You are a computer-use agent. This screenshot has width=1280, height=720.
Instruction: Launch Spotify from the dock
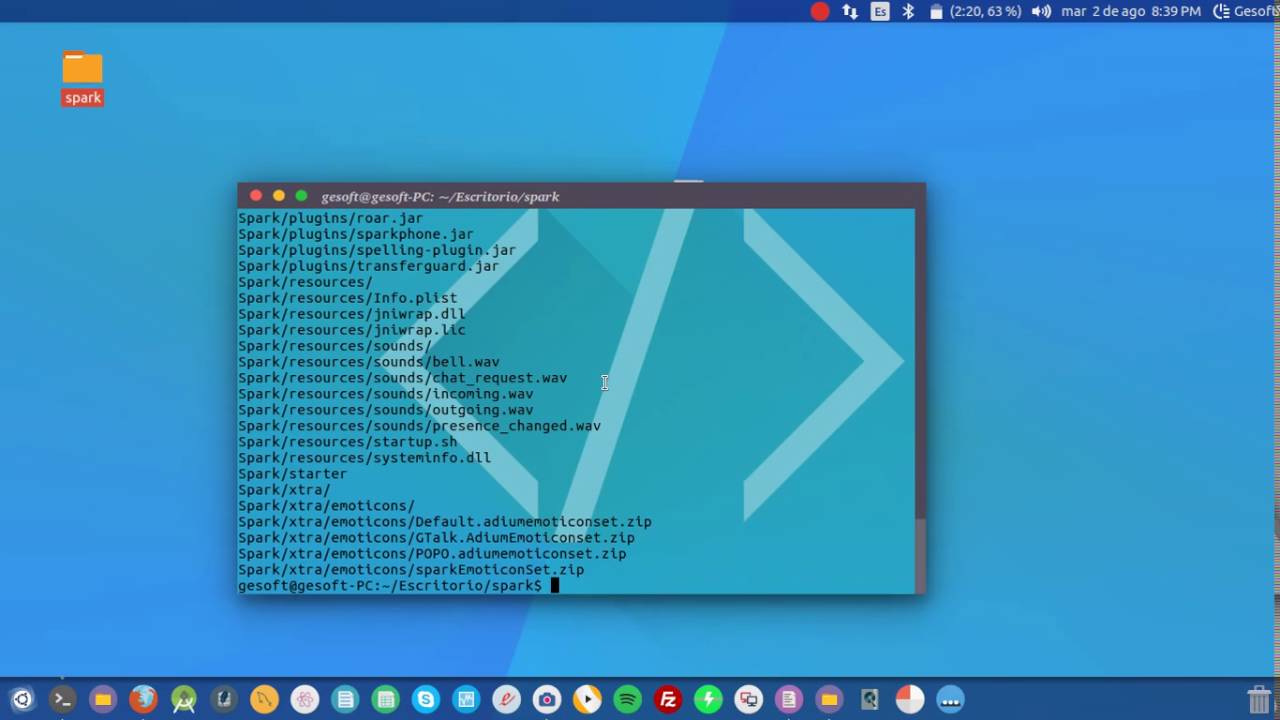pyautogui.click(x=627, y=700)
